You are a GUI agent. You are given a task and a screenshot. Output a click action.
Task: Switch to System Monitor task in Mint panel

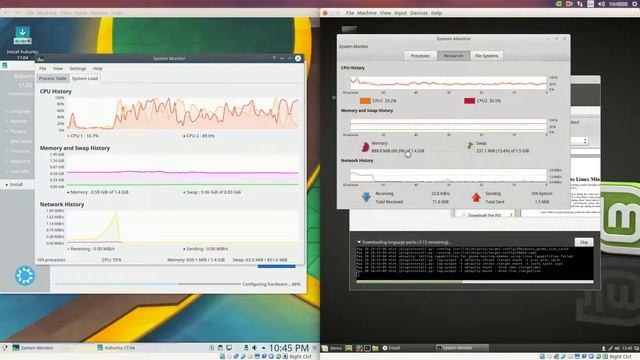[x=461, y=348]
